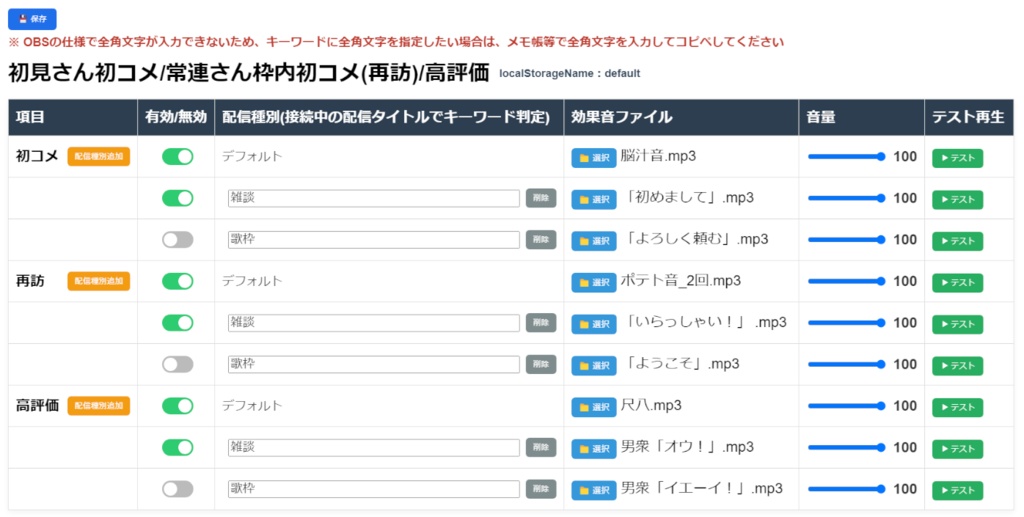
Task: Select file for ポテト音_2回.mp3 row
Action: tap(593, 282)
